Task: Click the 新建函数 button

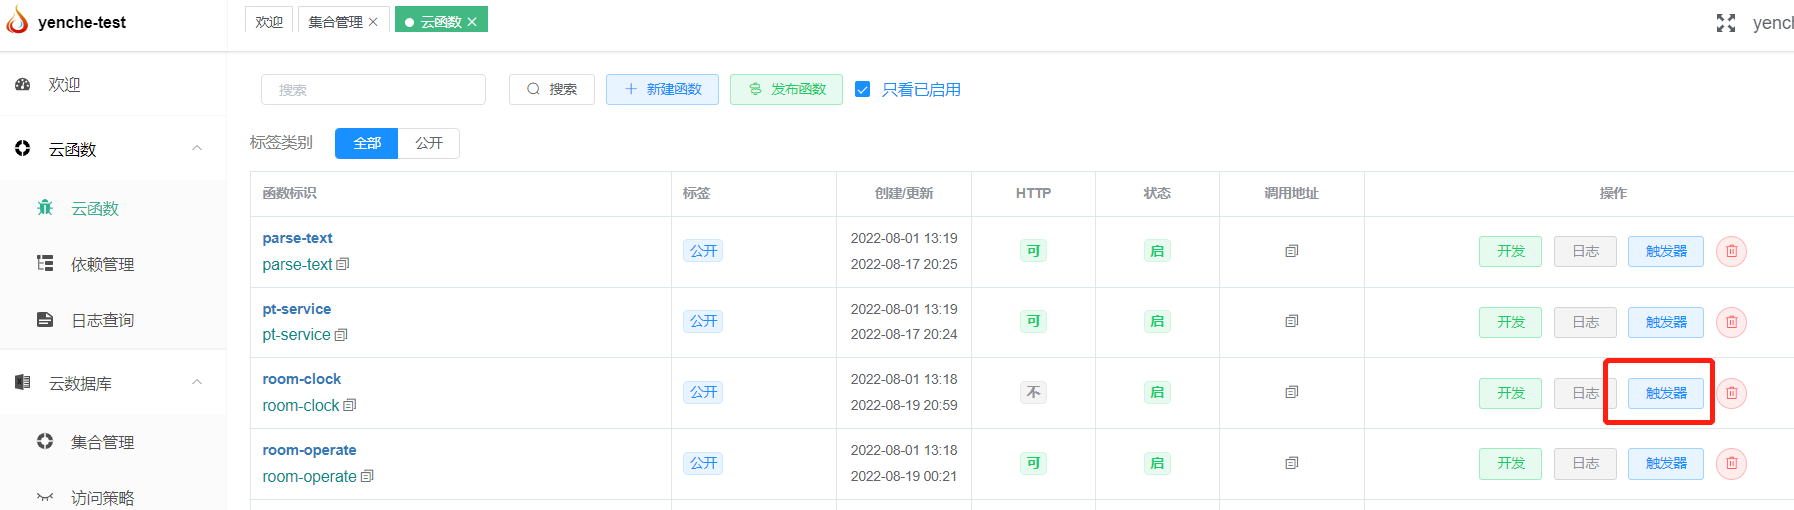Action: pos(662,89)
